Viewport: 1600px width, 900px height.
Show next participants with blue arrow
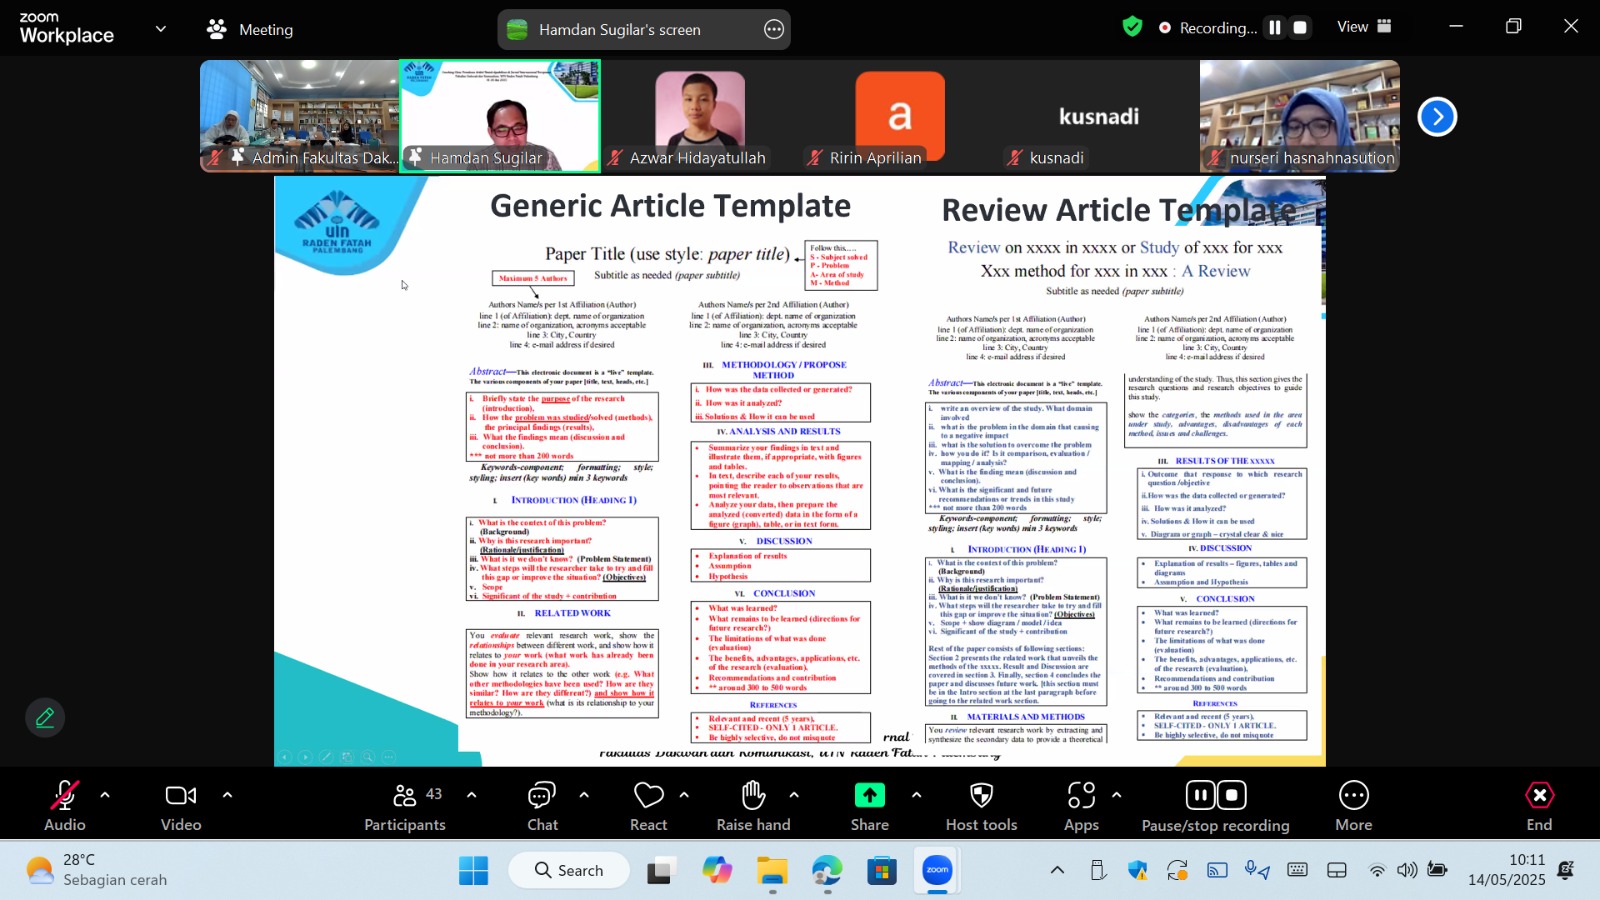[1437, 117]
